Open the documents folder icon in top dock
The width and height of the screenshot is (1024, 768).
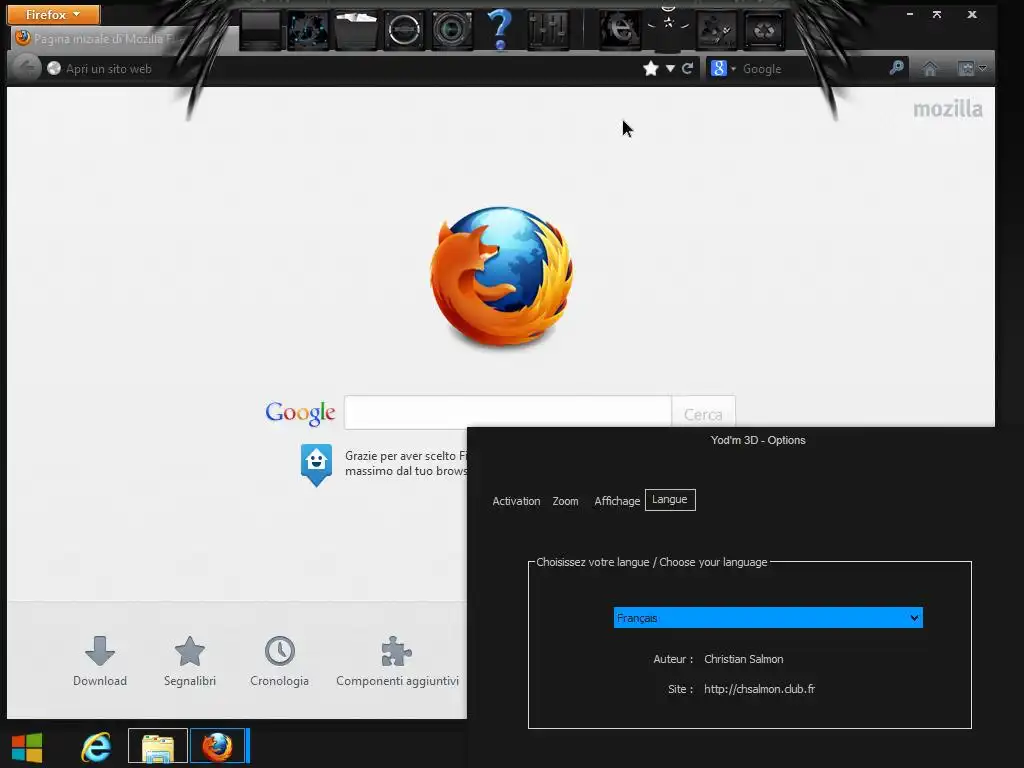356,30
